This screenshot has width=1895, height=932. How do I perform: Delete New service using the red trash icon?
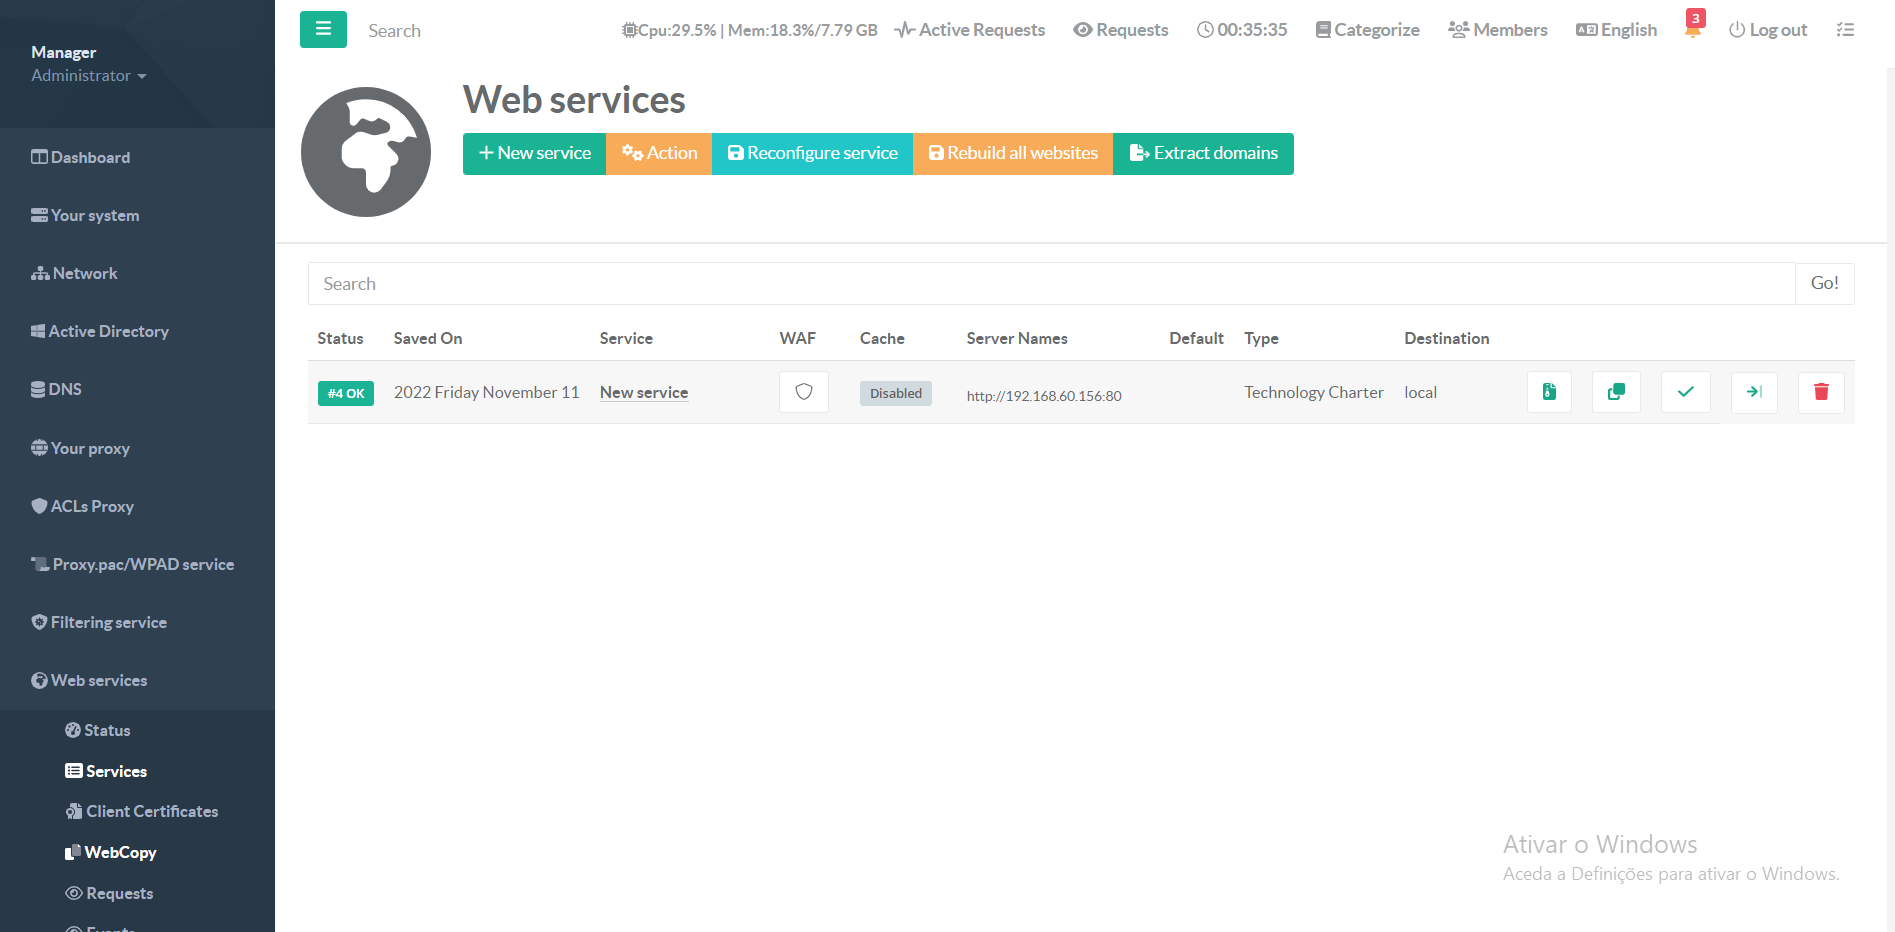click(1820, 392)
